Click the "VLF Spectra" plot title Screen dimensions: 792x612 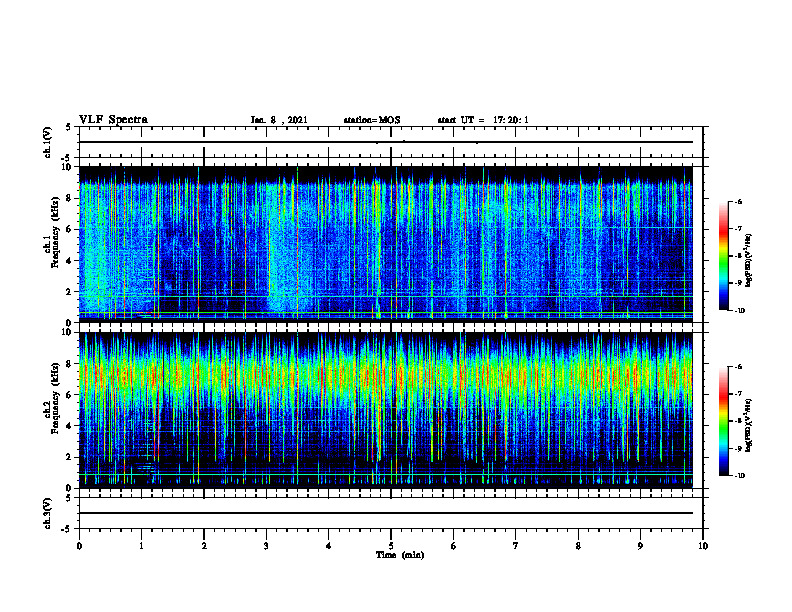click(113, 120)
